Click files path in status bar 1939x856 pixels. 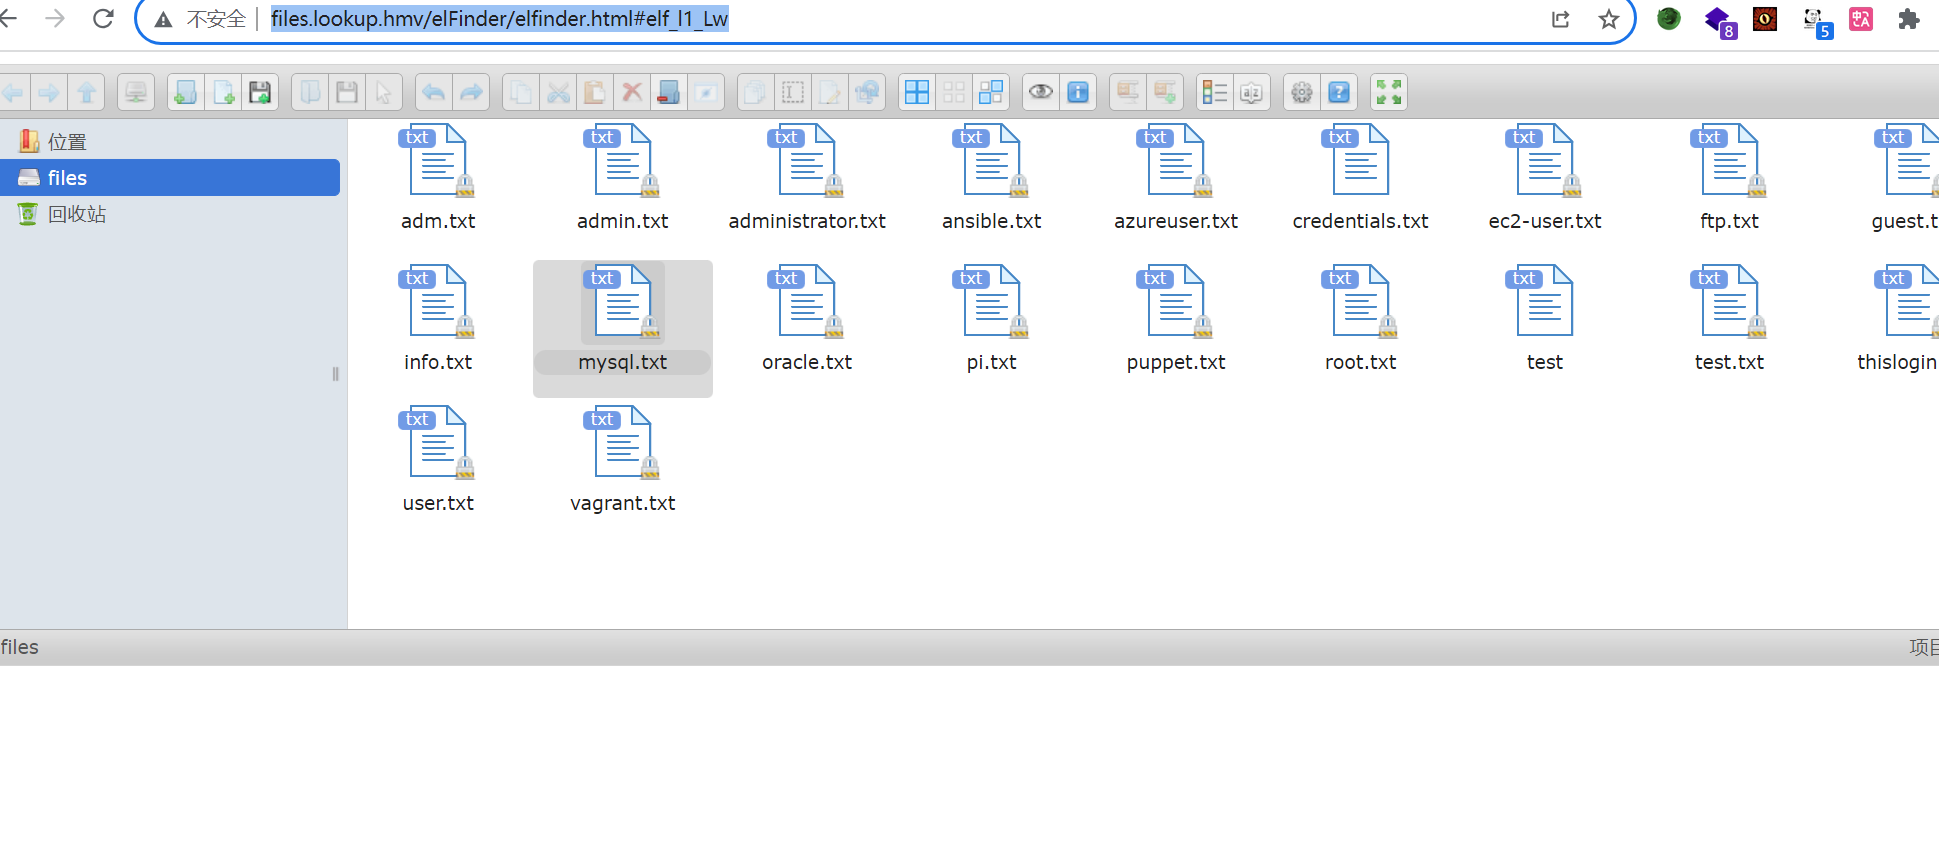coord(20,647)
